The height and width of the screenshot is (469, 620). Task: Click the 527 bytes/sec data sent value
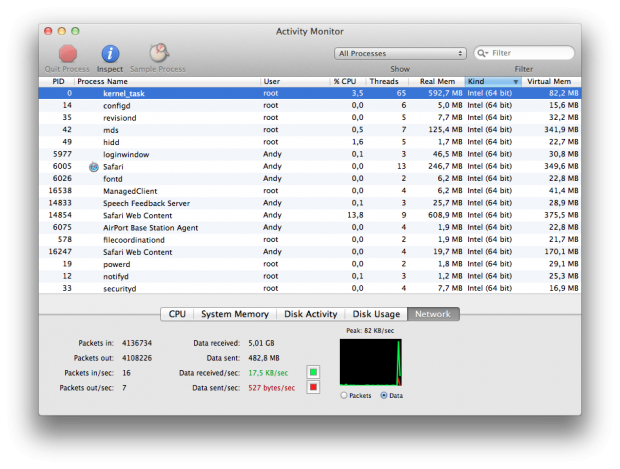[272, 388]
